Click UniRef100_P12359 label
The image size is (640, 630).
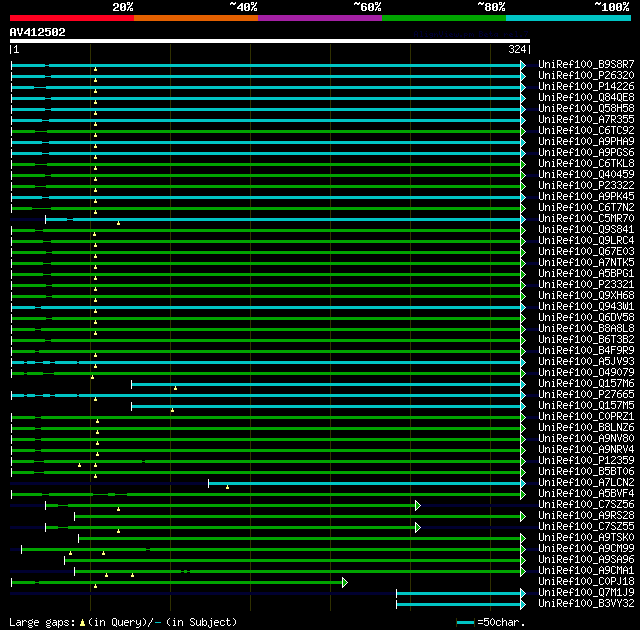pos(586,461)
